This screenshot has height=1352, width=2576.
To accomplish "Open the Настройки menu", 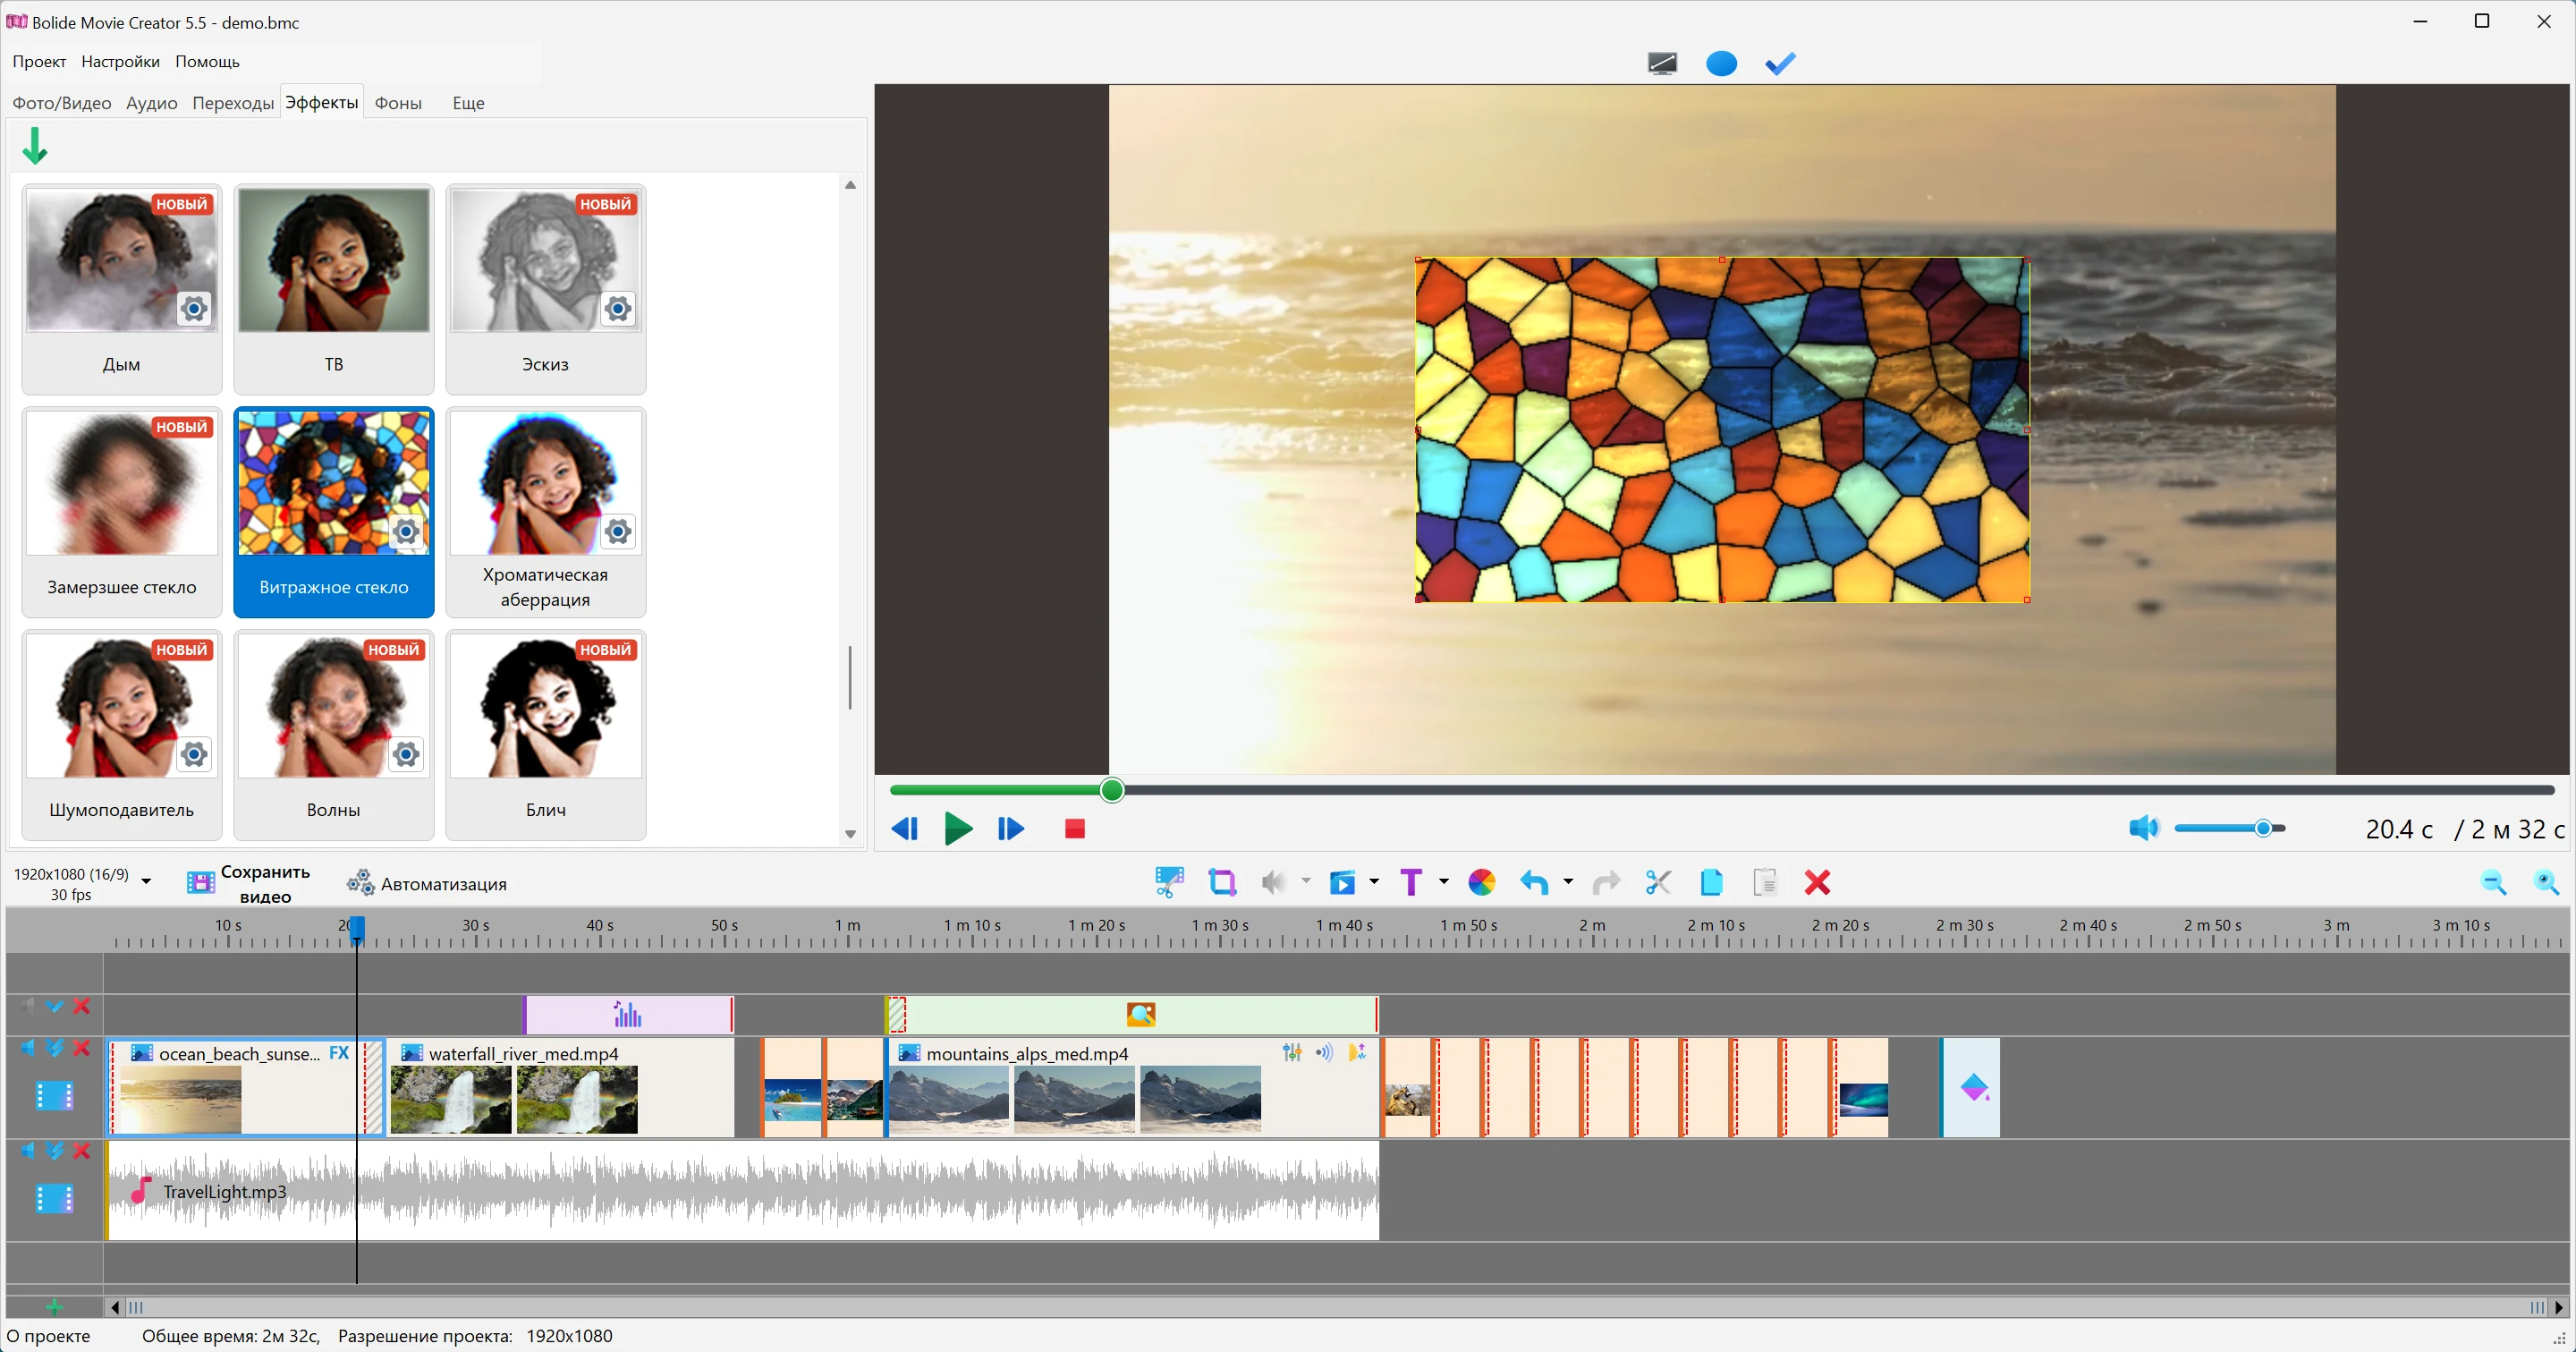I will [x=120, y=62].
